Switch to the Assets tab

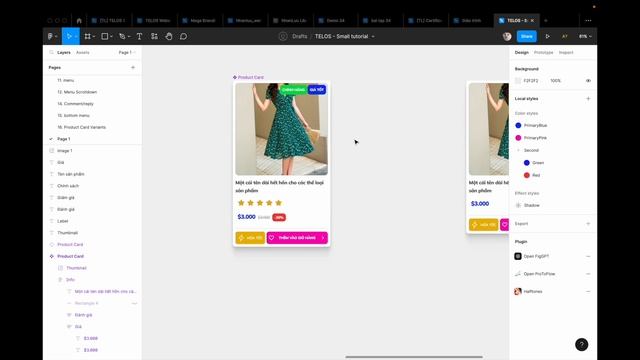(82, 52)
